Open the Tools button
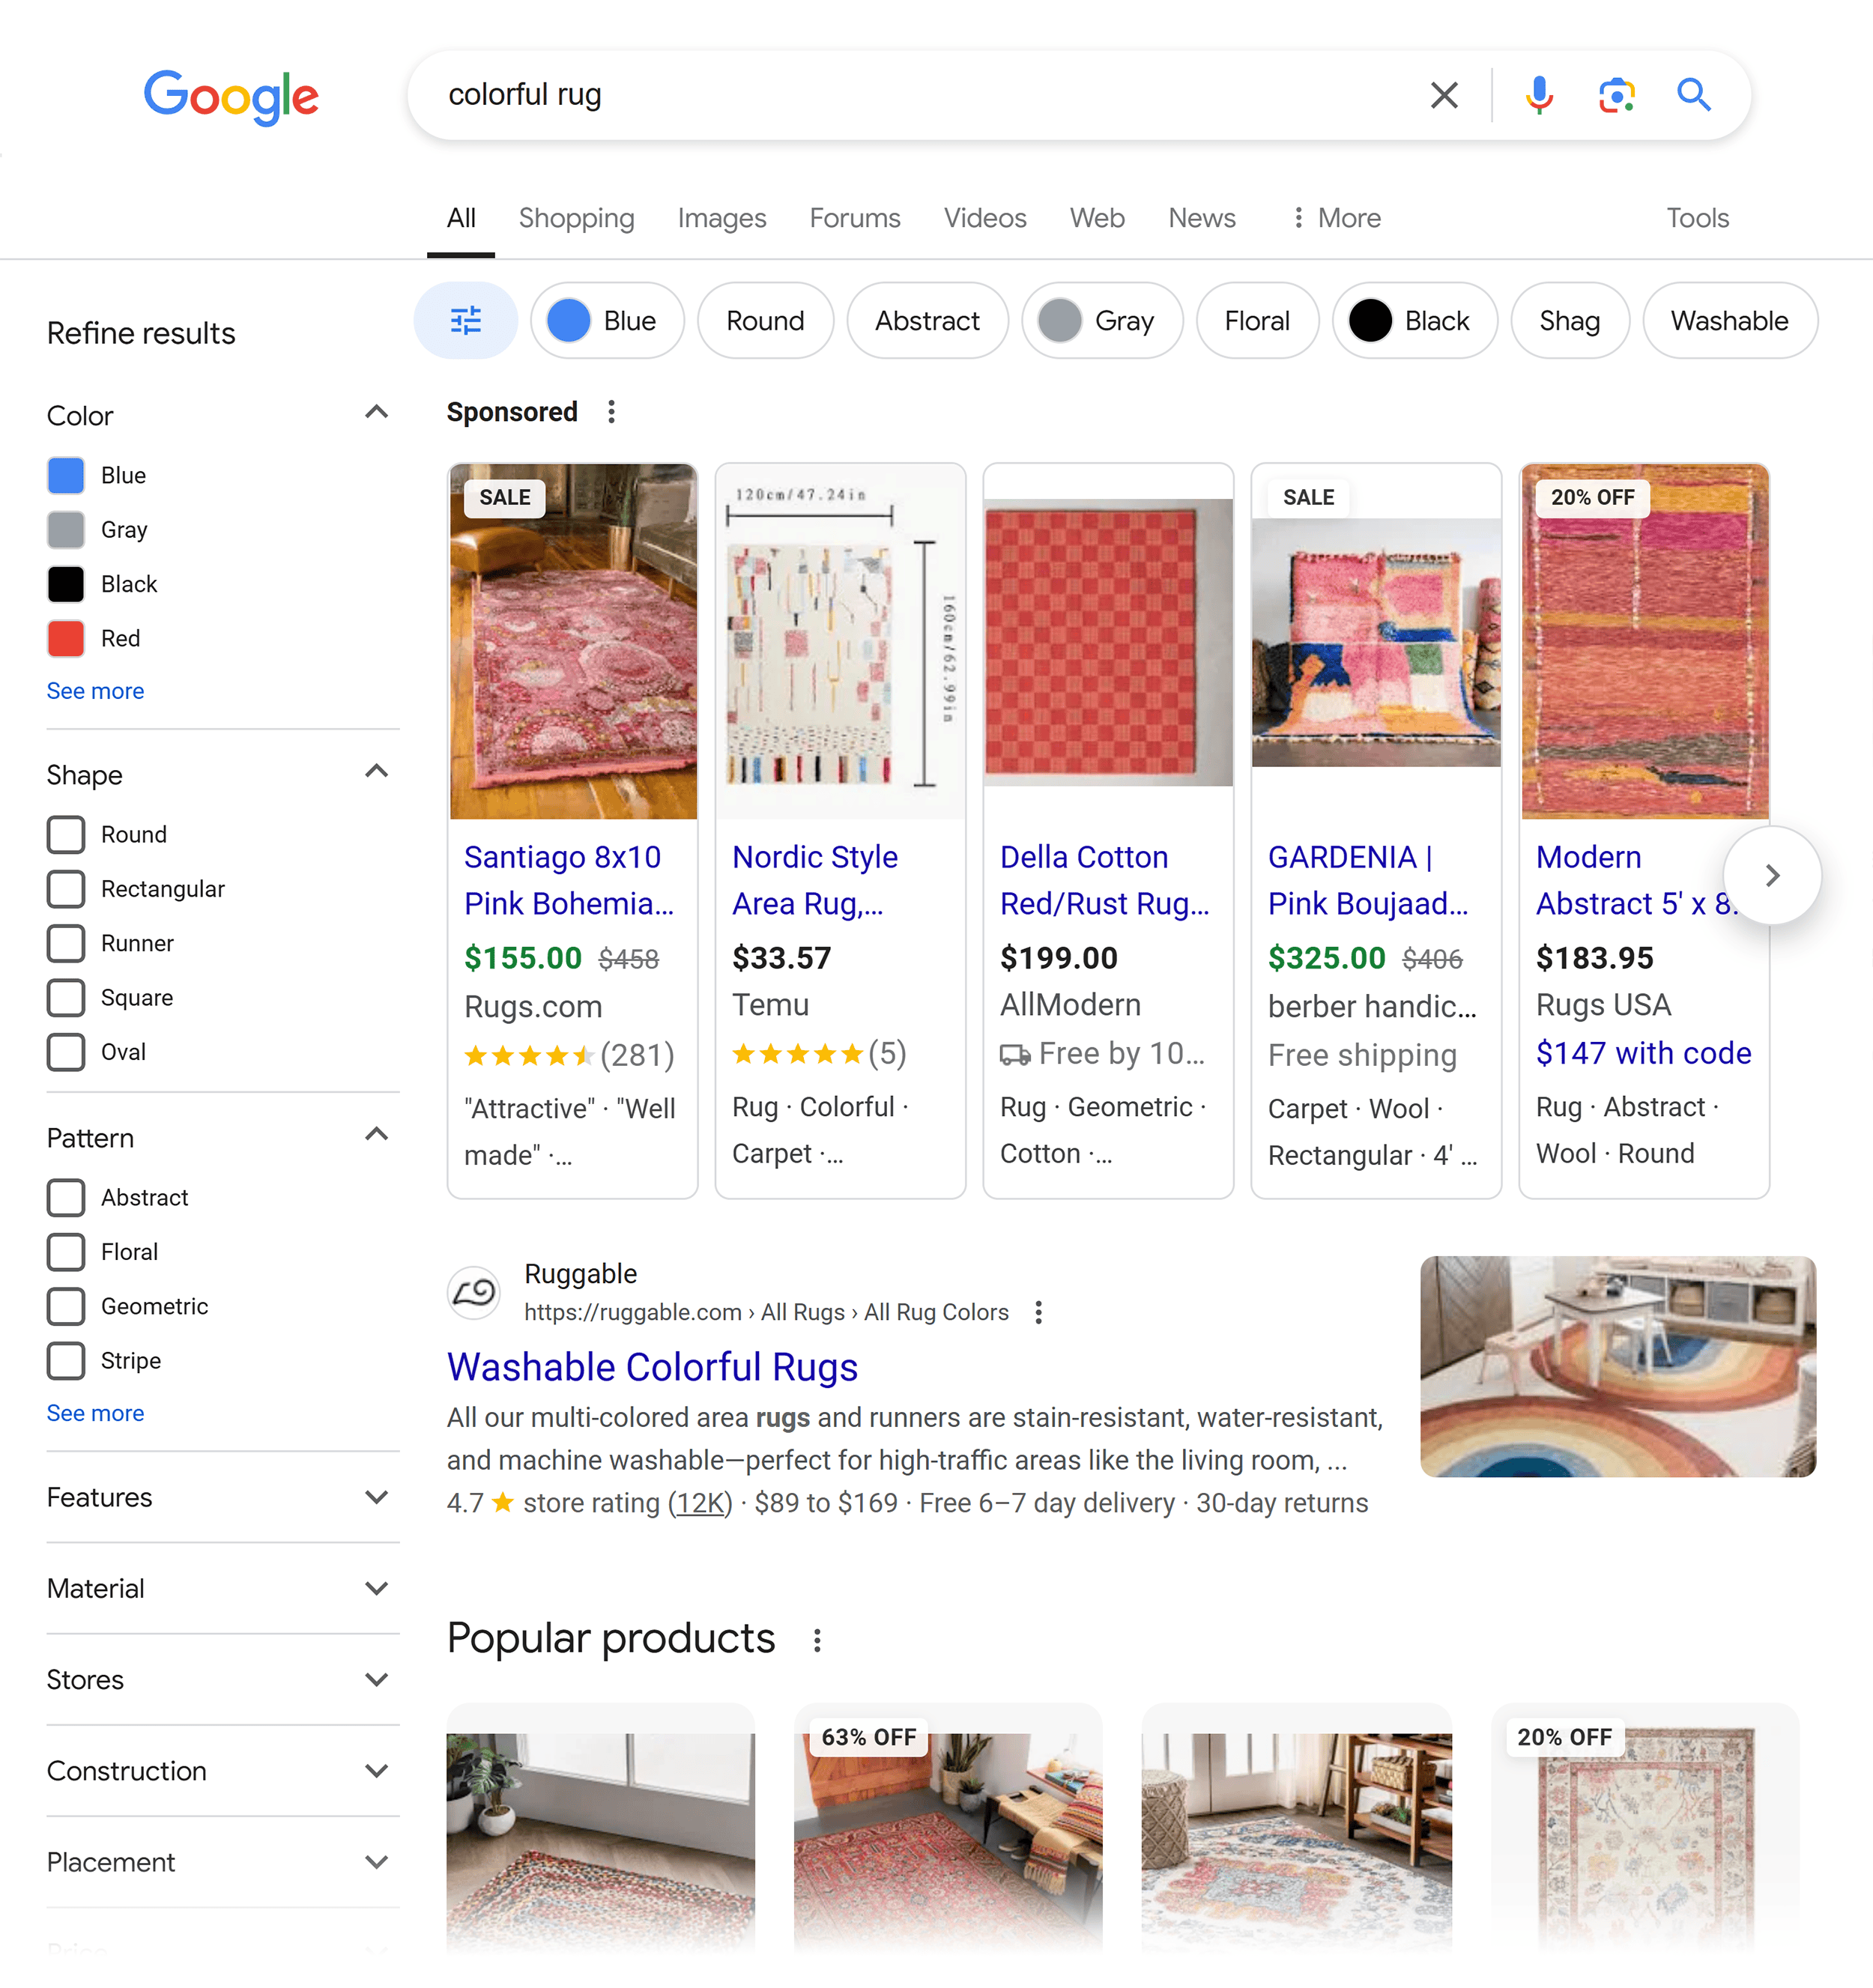The width and height of the screenshot is (1873, 1988). (1697, 218)
